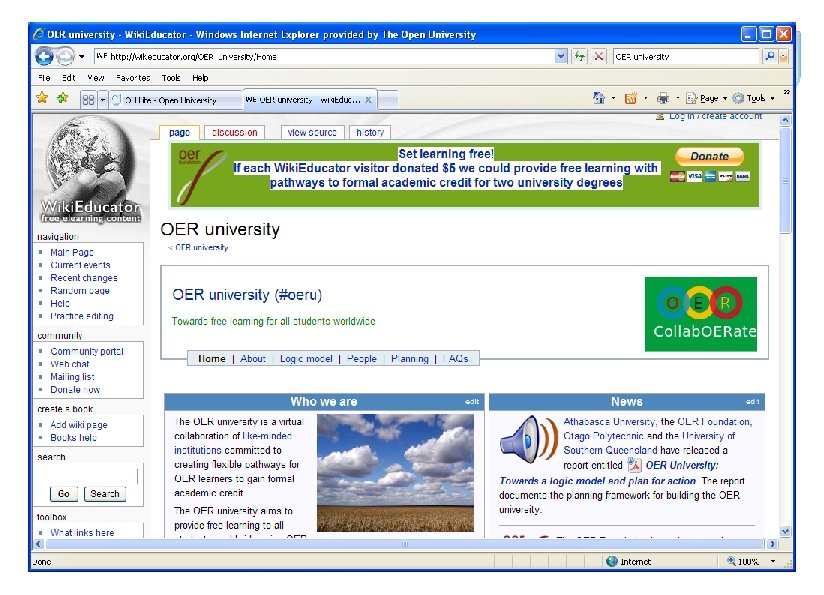Open Main Page in the navigation sidebar

[x=72, y=252]
